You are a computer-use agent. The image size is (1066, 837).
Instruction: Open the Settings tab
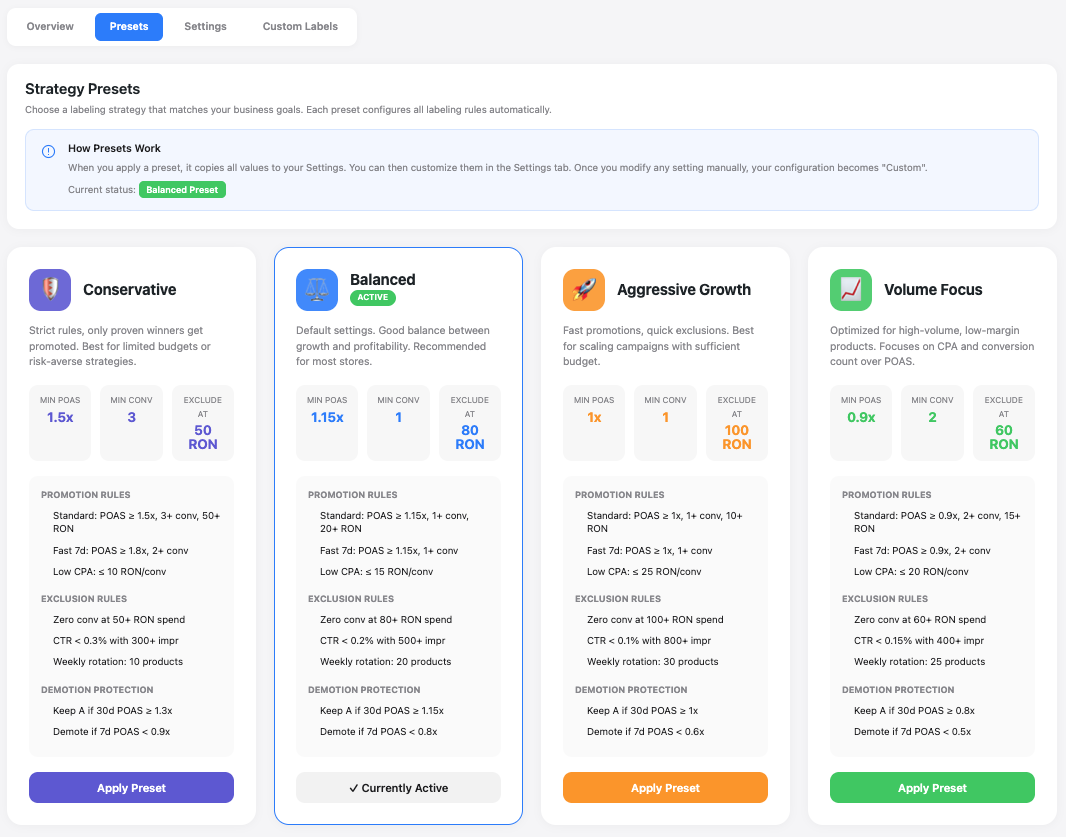coord(205,27)
